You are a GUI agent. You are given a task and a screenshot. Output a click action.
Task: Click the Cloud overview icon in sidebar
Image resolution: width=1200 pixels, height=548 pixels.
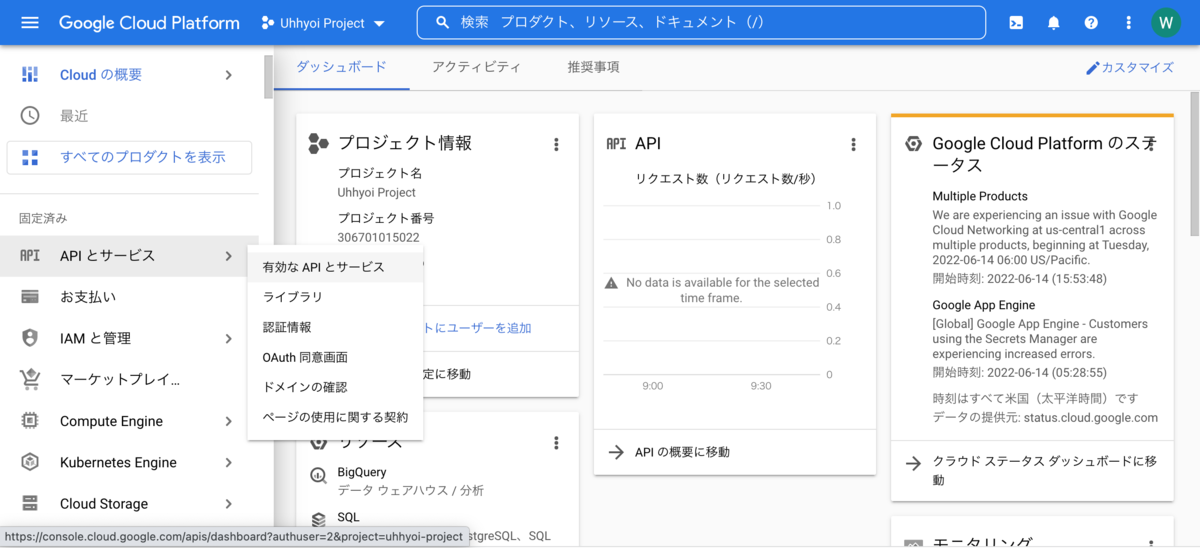coord(30,74)
